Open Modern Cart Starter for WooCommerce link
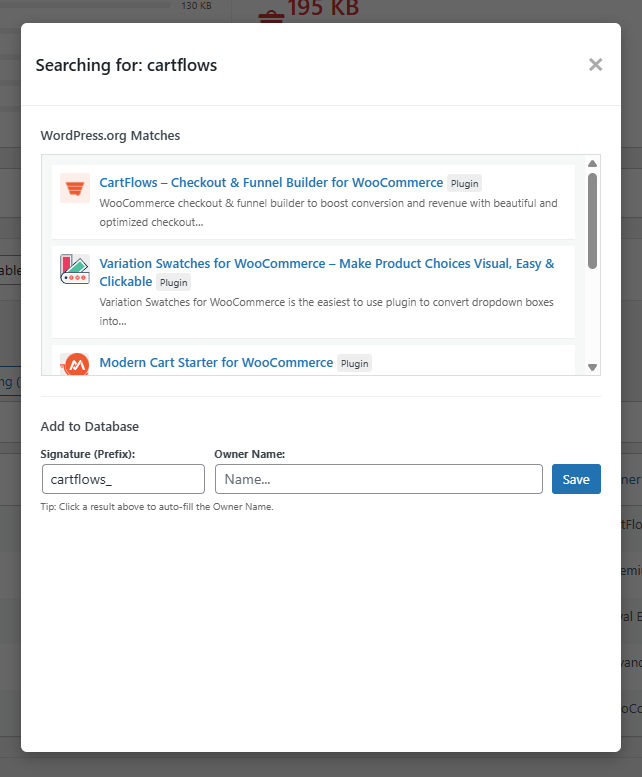Viewport: 642px width, 777px height. [x=216, y=363]
